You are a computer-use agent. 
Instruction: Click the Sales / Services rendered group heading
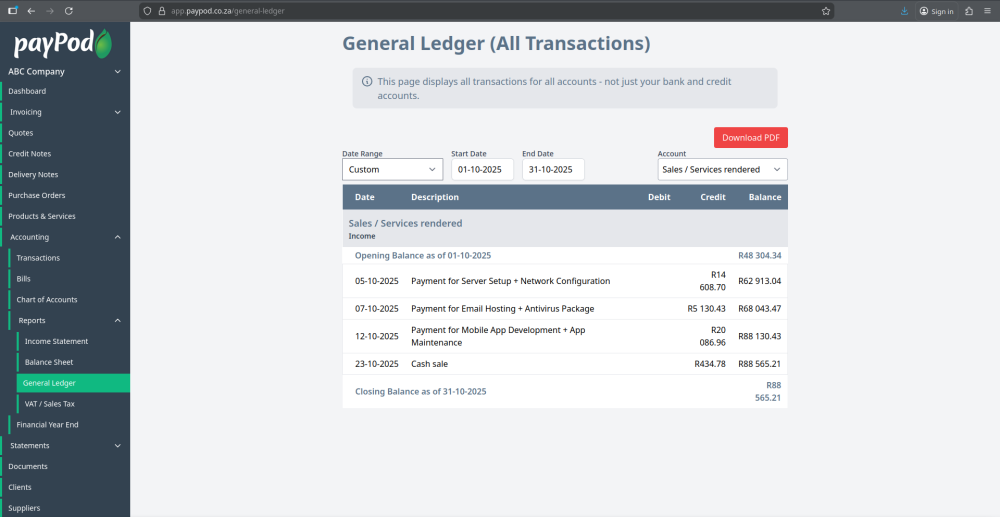[405, 223]
